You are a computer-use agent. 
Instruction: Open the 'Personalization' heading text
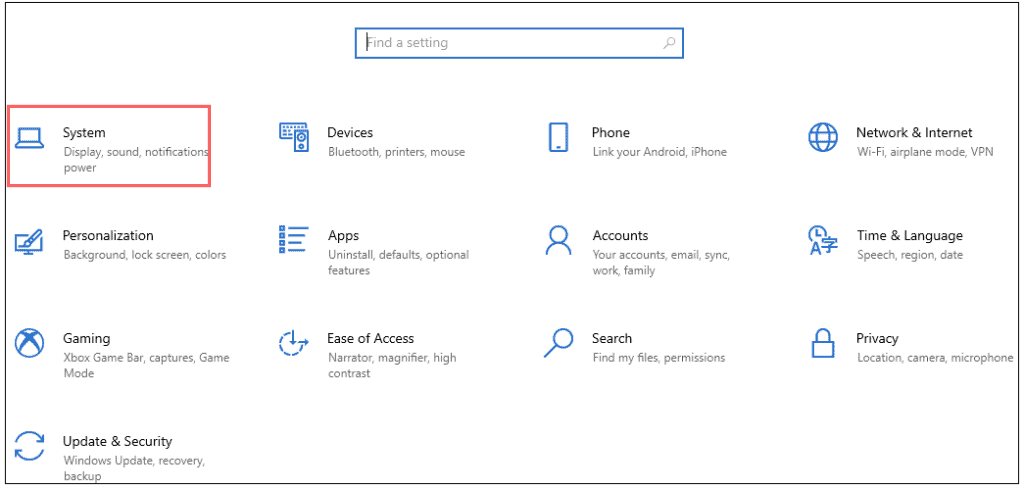[108, 235]
